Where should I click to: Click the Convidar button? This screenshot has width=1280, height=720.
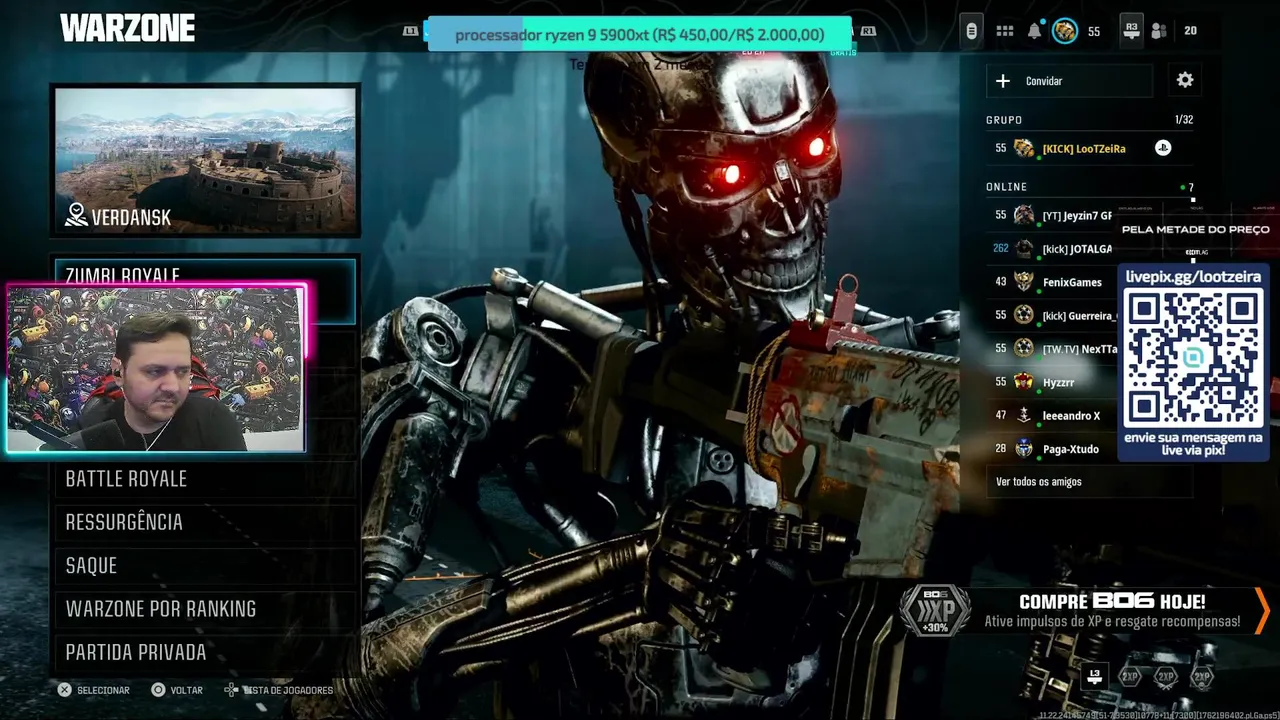click(x=1069, y=81)
